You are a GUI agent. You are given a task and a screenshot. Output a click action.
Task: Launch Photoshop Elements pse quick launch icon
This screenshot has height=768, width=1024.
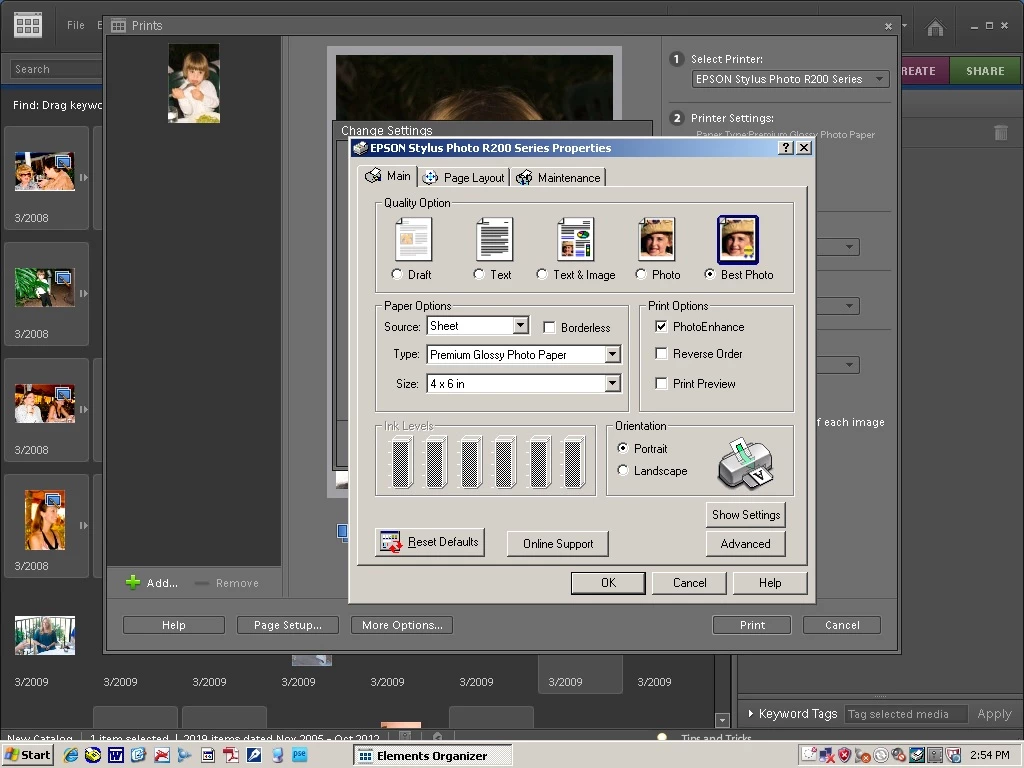(299, 754)
